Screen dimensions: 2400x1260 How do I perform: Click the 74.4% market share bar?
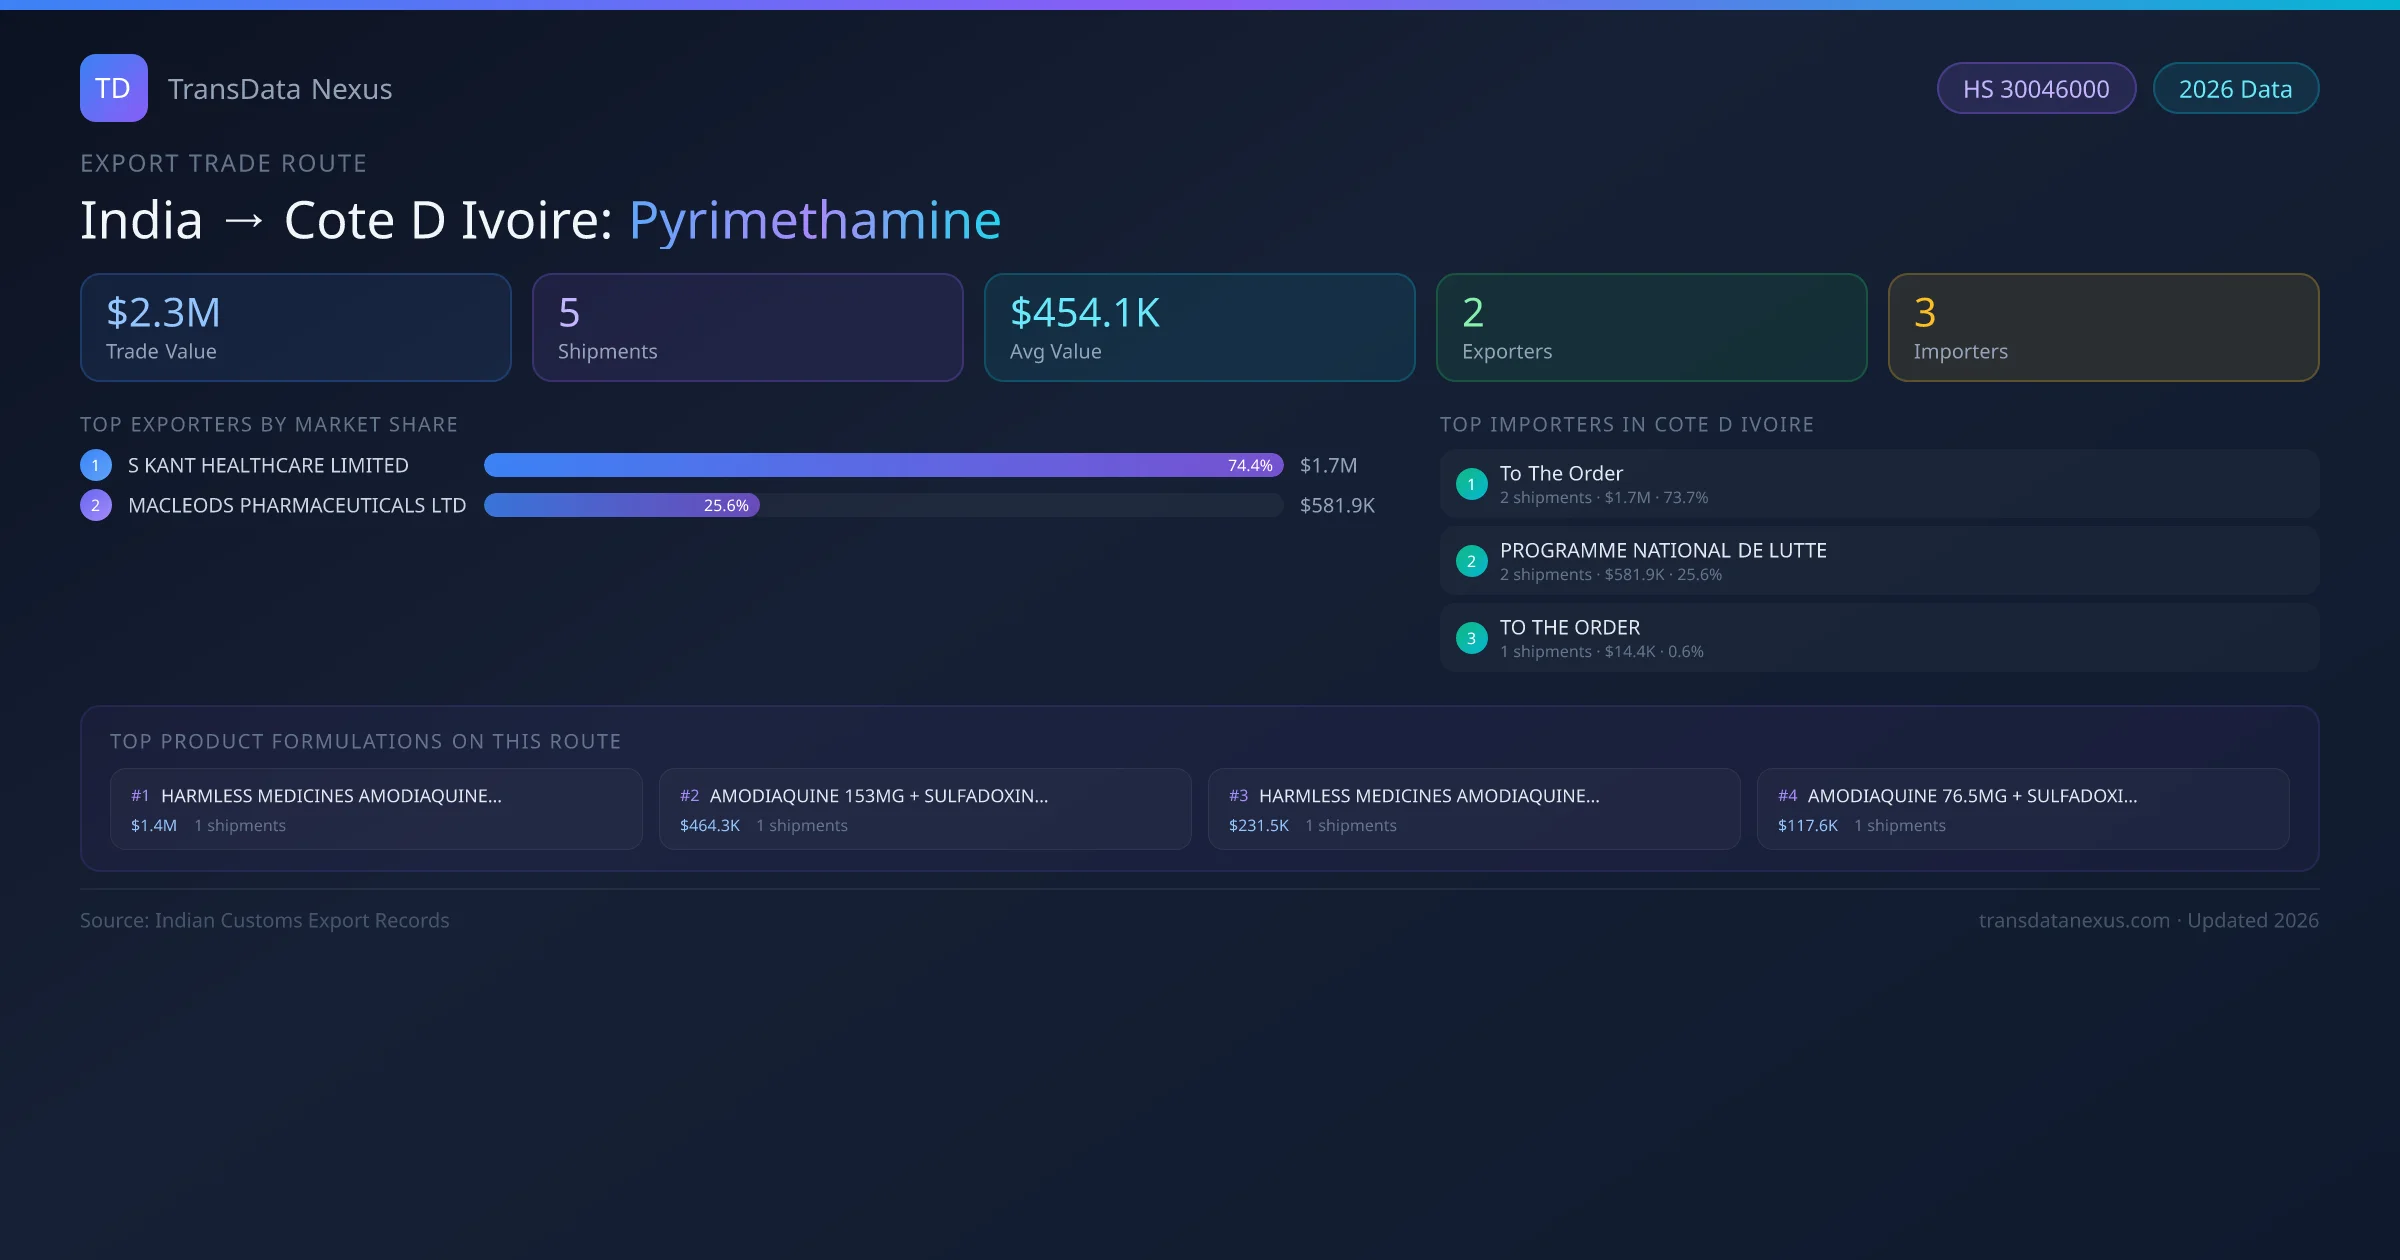pyautogui.click(x=882, y=465)
